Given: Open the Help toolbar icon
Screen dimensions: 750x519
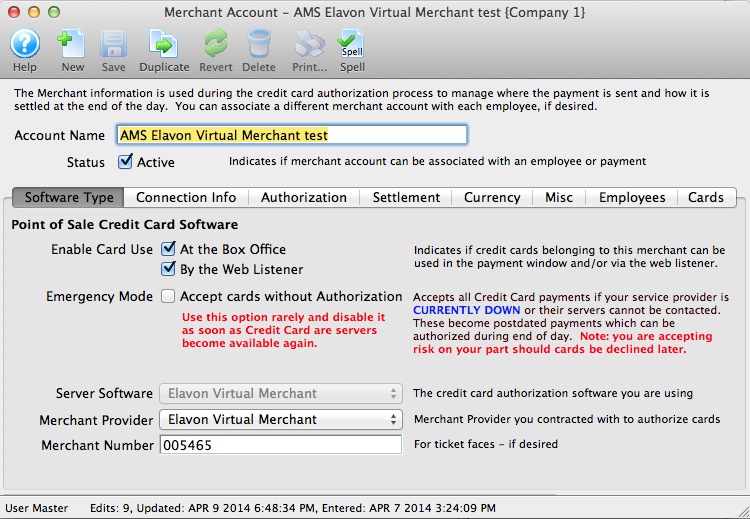Looking at the screenshot, I should point(25,44).
